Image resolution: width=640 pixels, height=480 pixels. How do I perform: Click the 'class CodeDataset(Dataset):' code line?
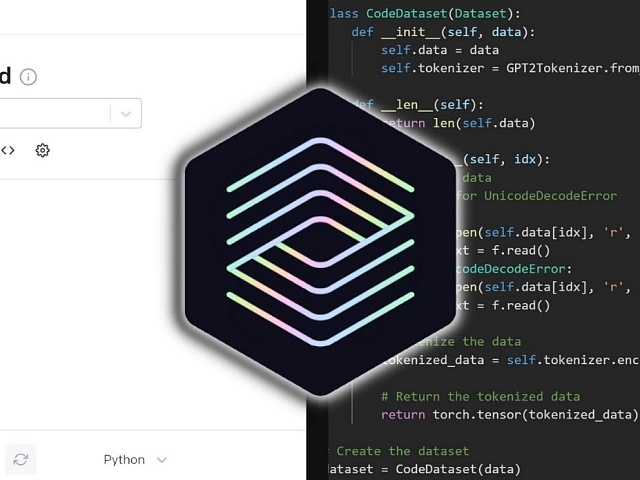point(424,13)
